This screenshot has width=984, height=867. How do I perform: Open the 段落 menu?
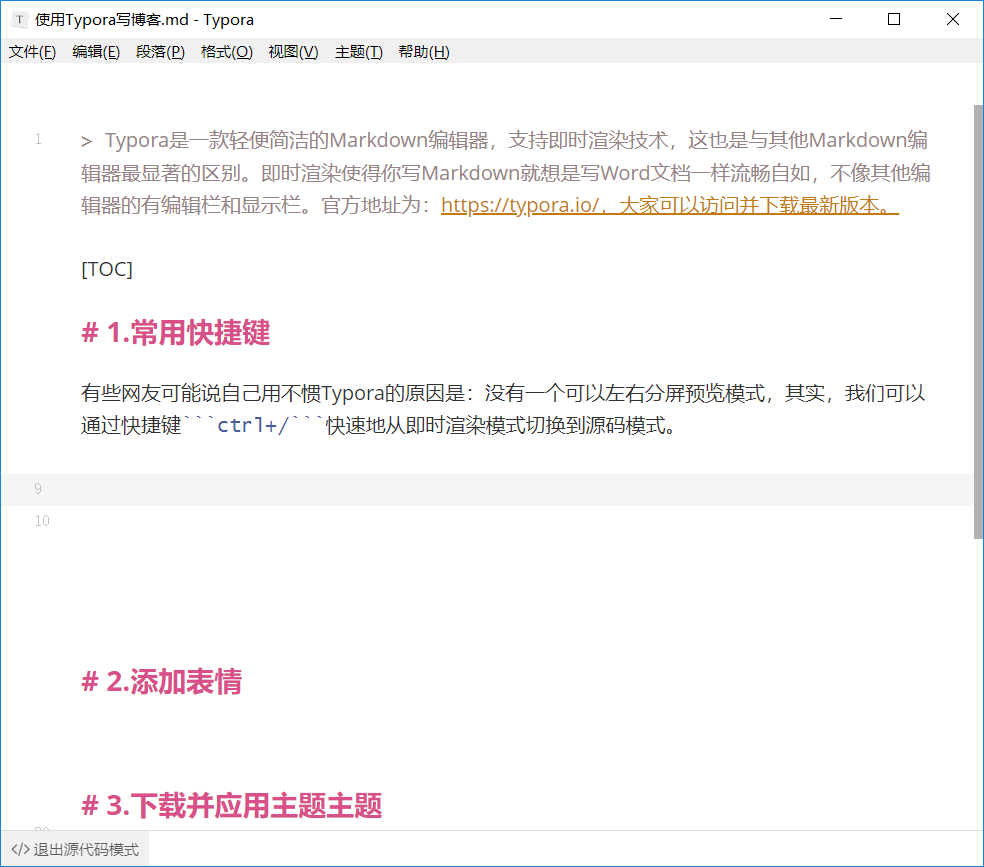160,52
